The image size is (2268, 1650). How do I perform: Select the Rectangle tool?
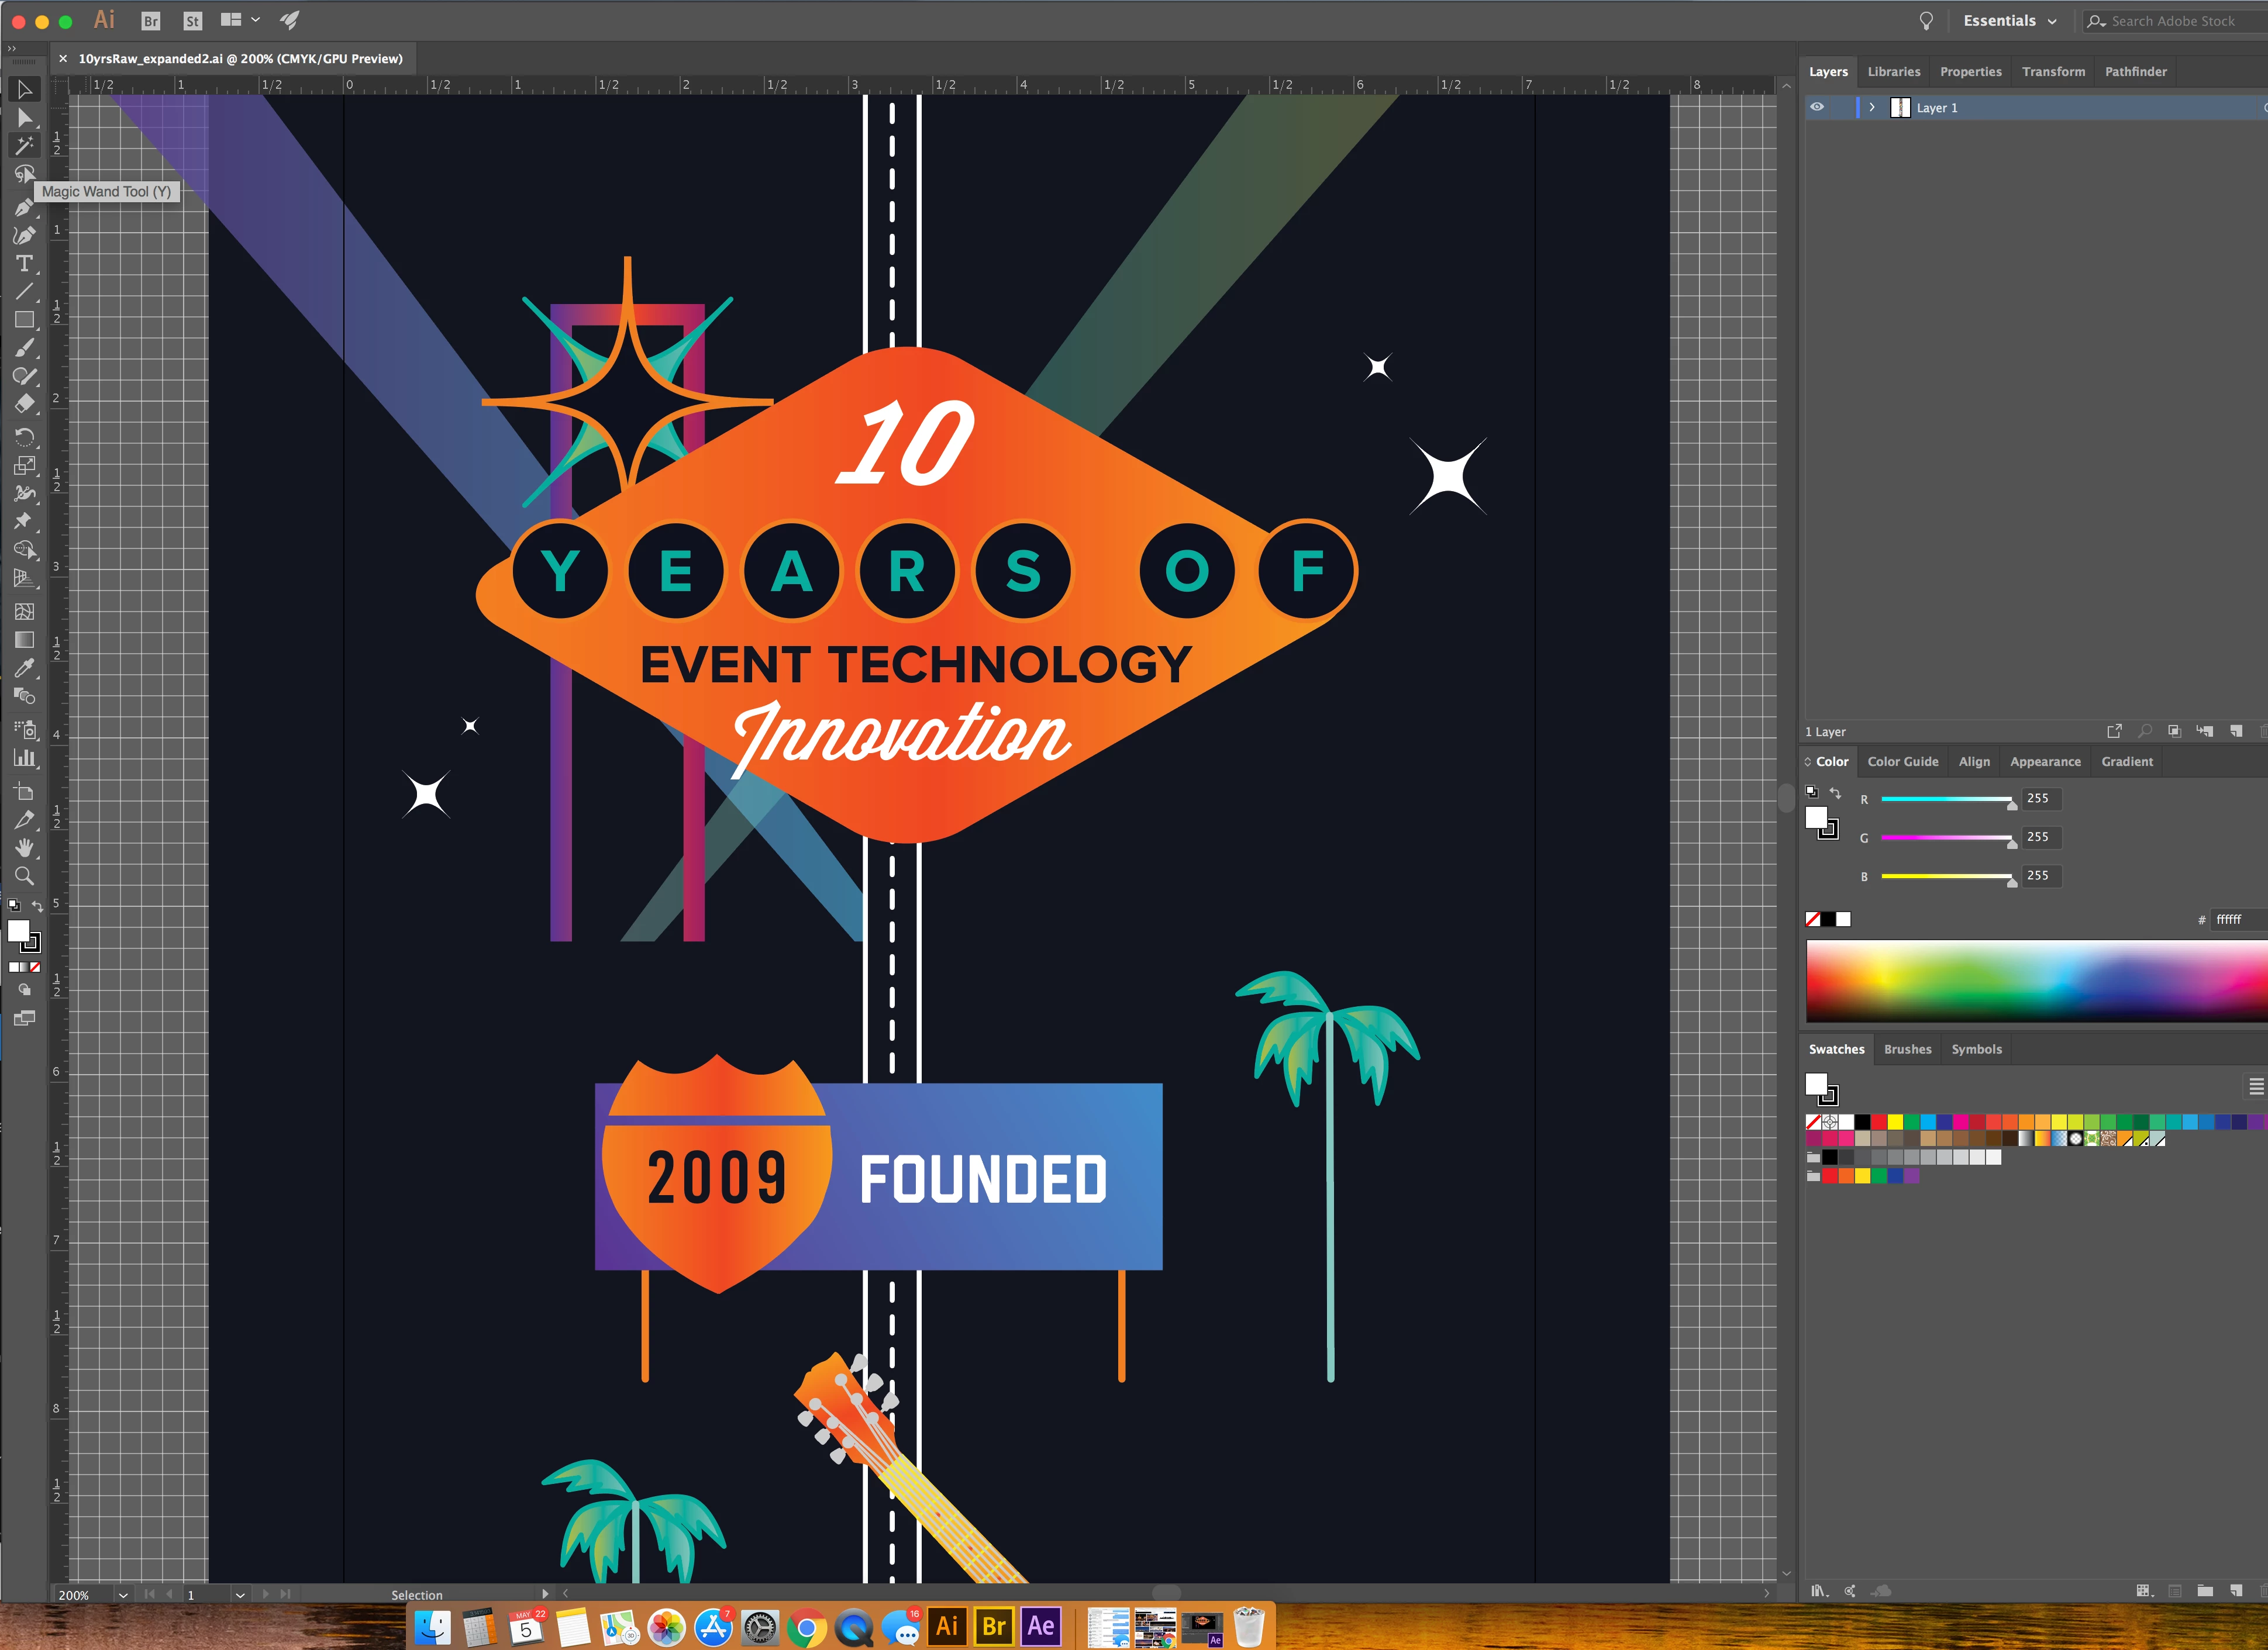(x=24, y=320)
